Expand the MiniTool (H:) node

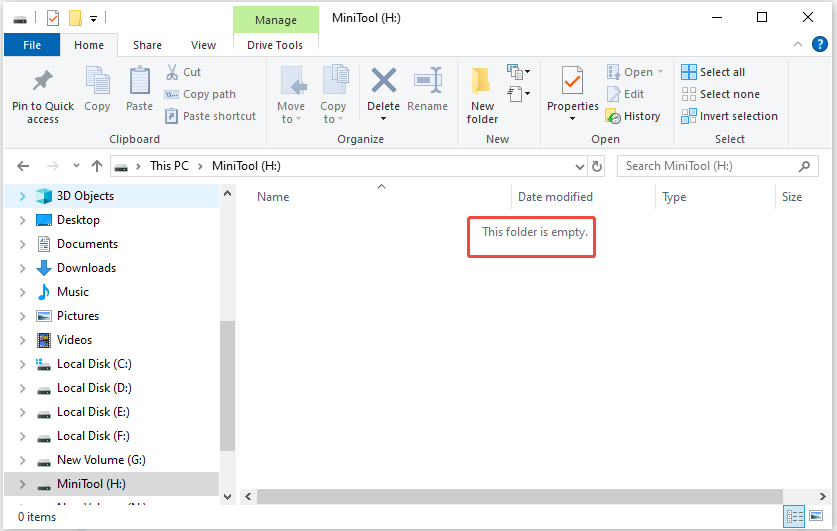click(22, 485)
